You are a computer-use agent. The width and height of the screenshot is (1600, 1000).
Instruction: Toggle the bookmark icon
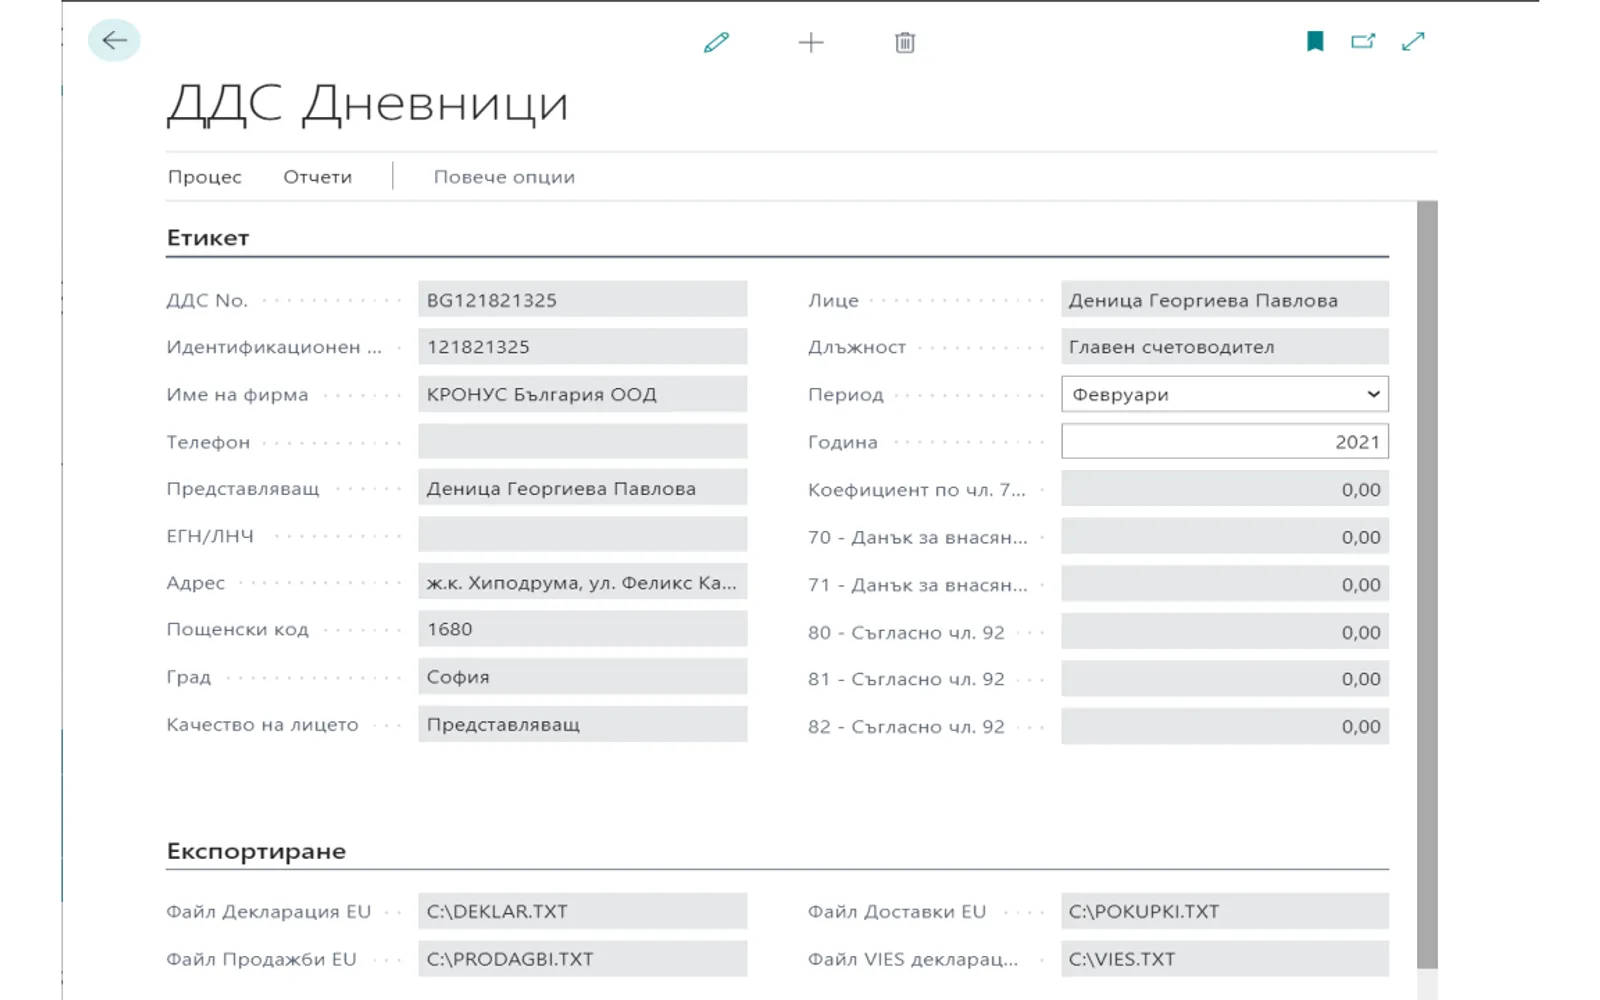(x=1315, y=41)
